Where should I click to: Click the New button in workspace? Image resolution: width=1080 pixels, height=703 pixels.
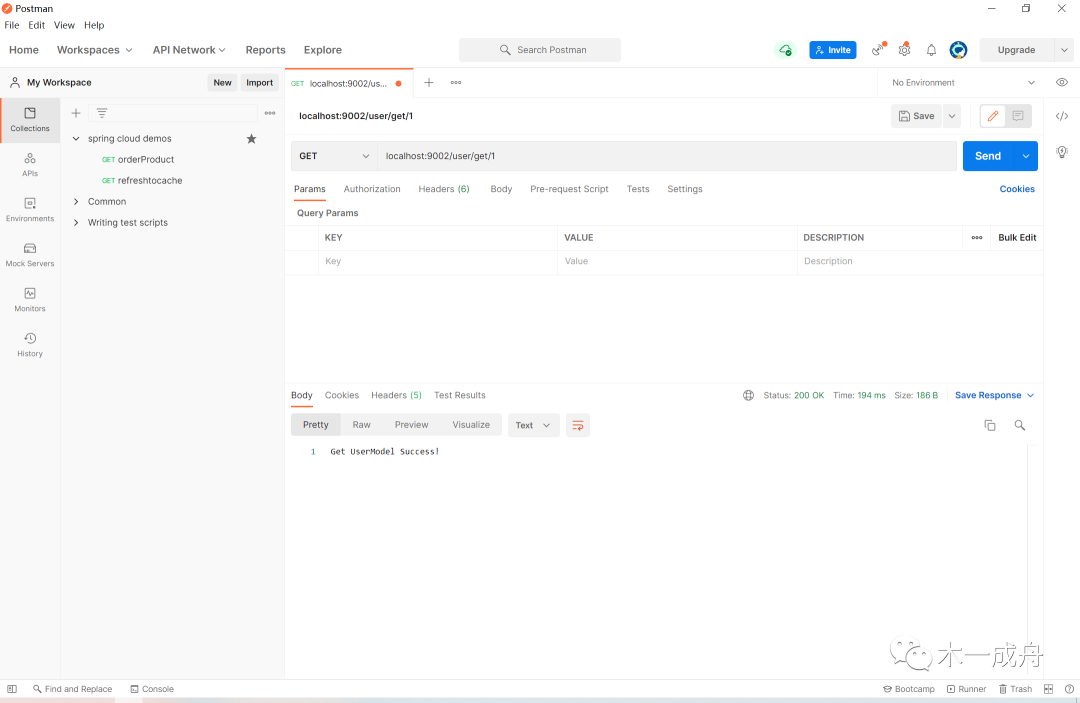point(222,83)
